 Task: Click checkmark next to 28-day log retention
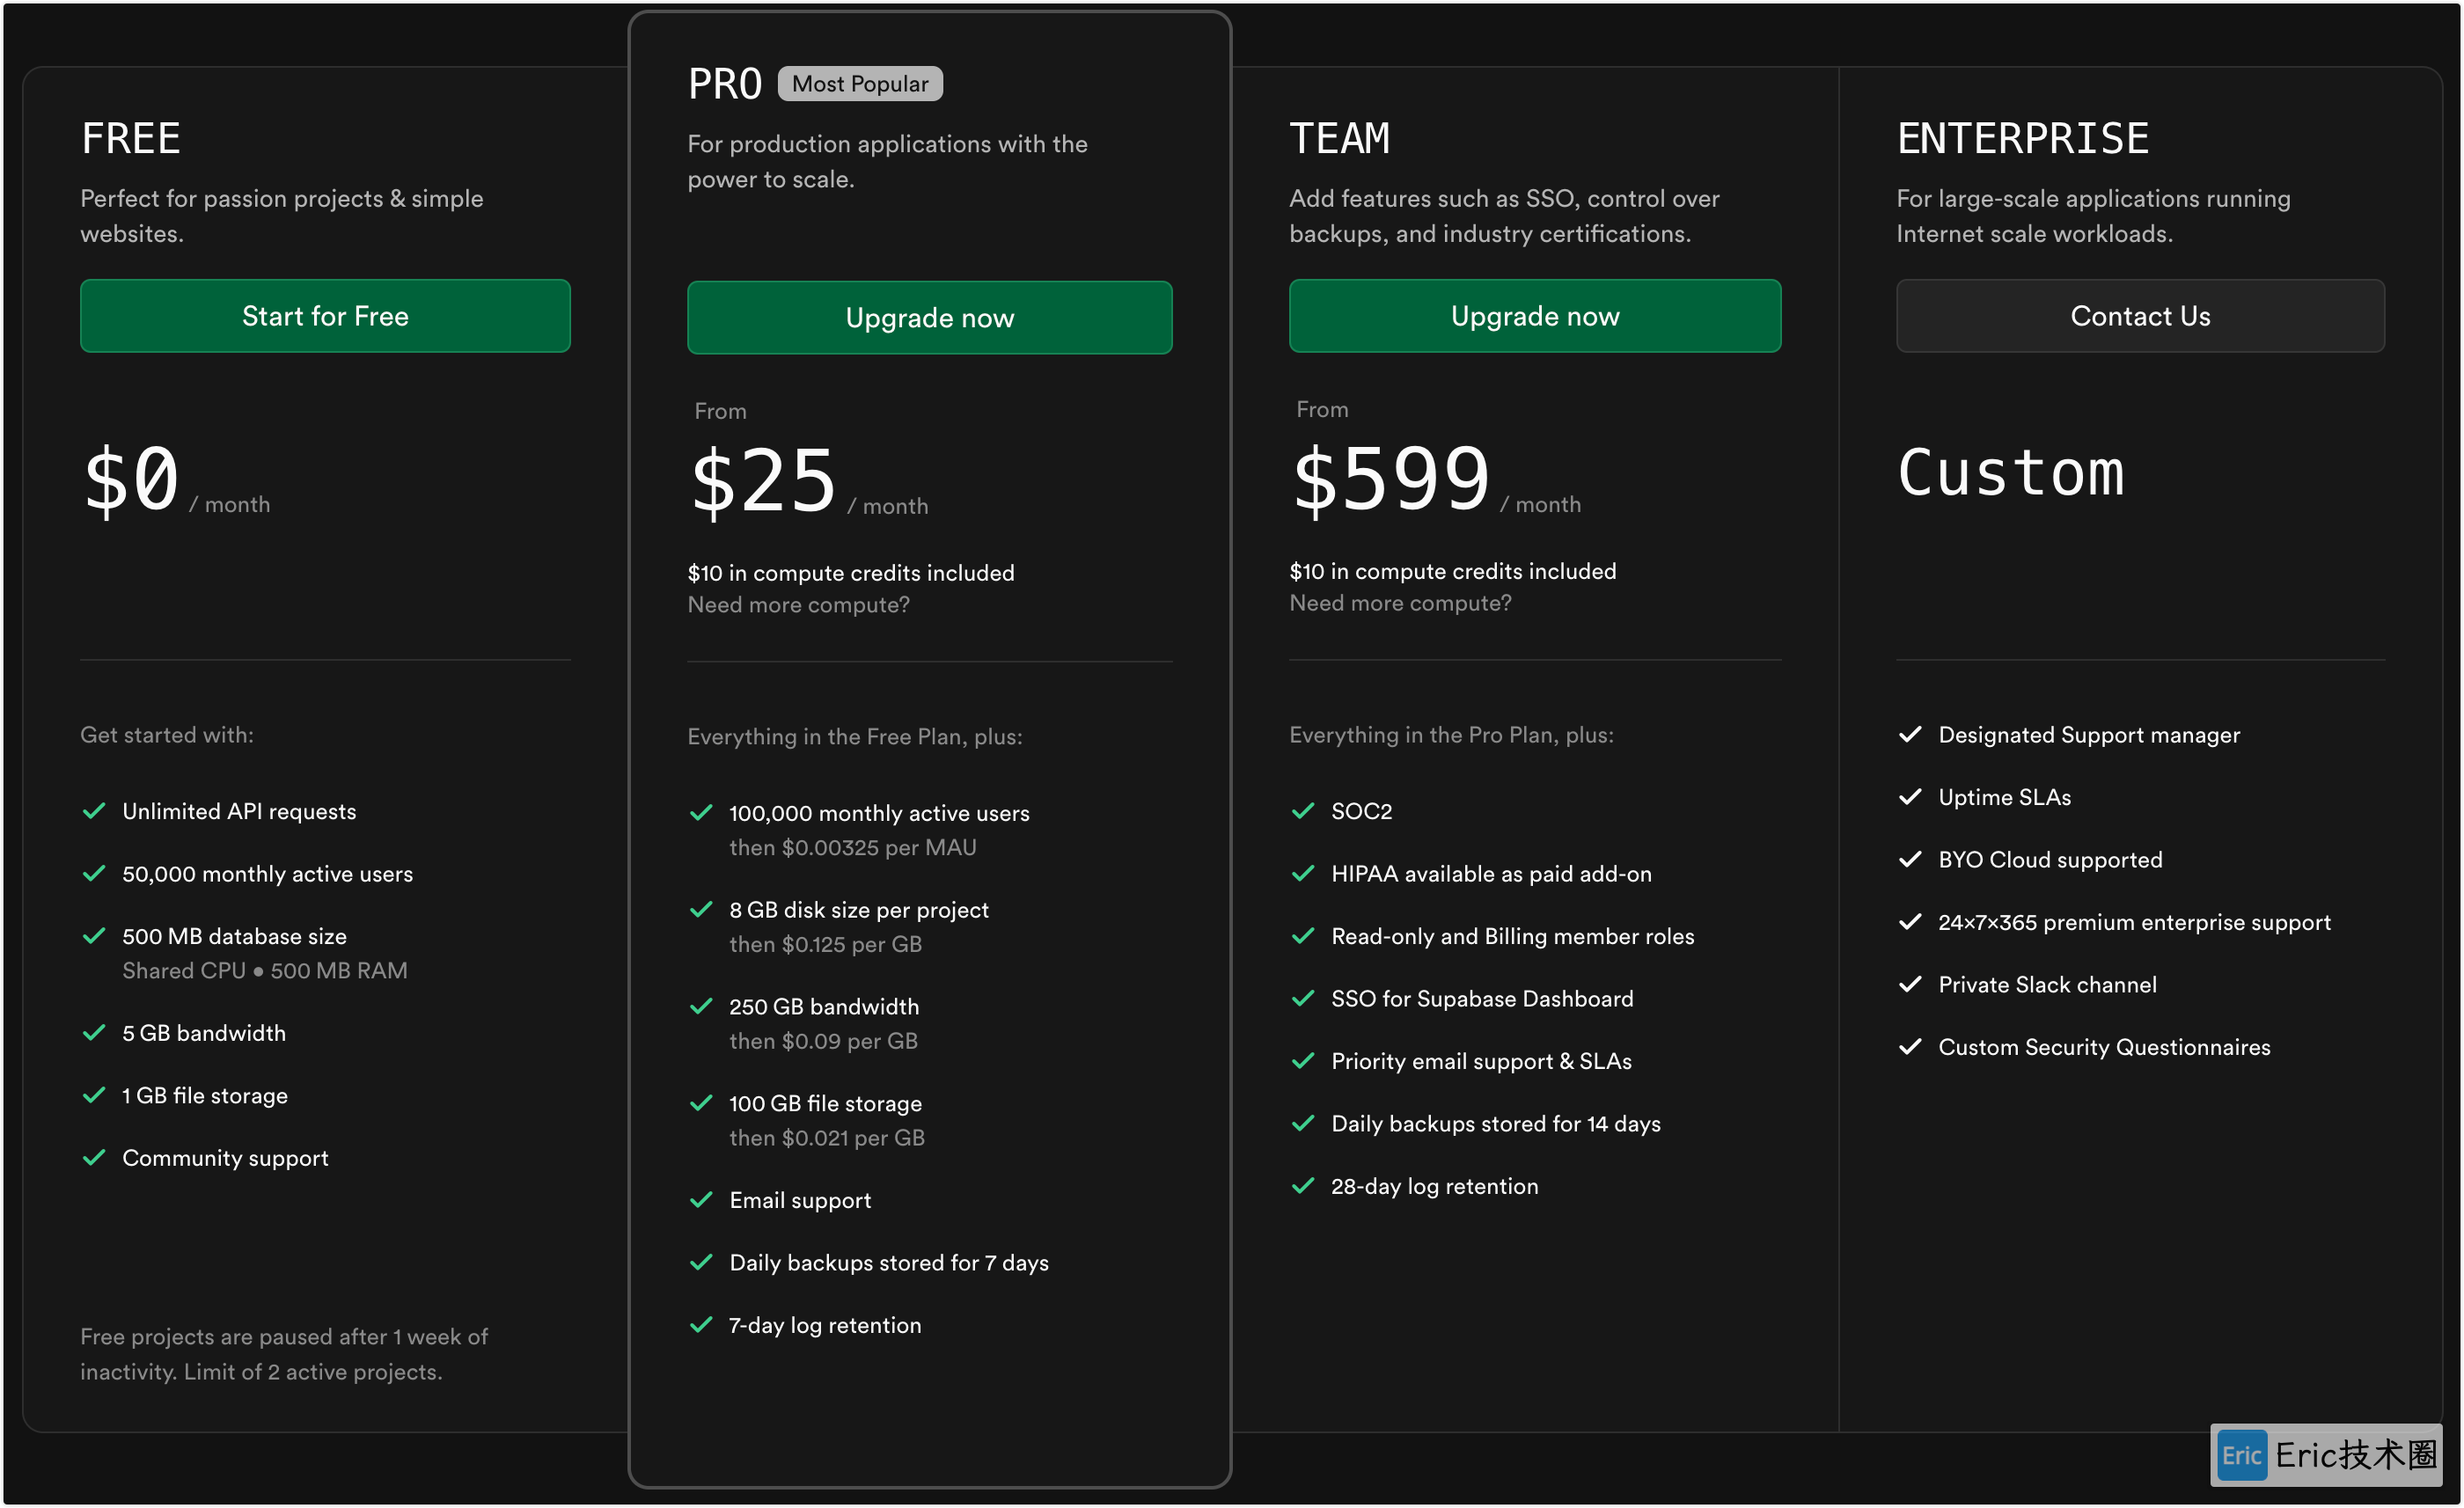point(1303,1186)
